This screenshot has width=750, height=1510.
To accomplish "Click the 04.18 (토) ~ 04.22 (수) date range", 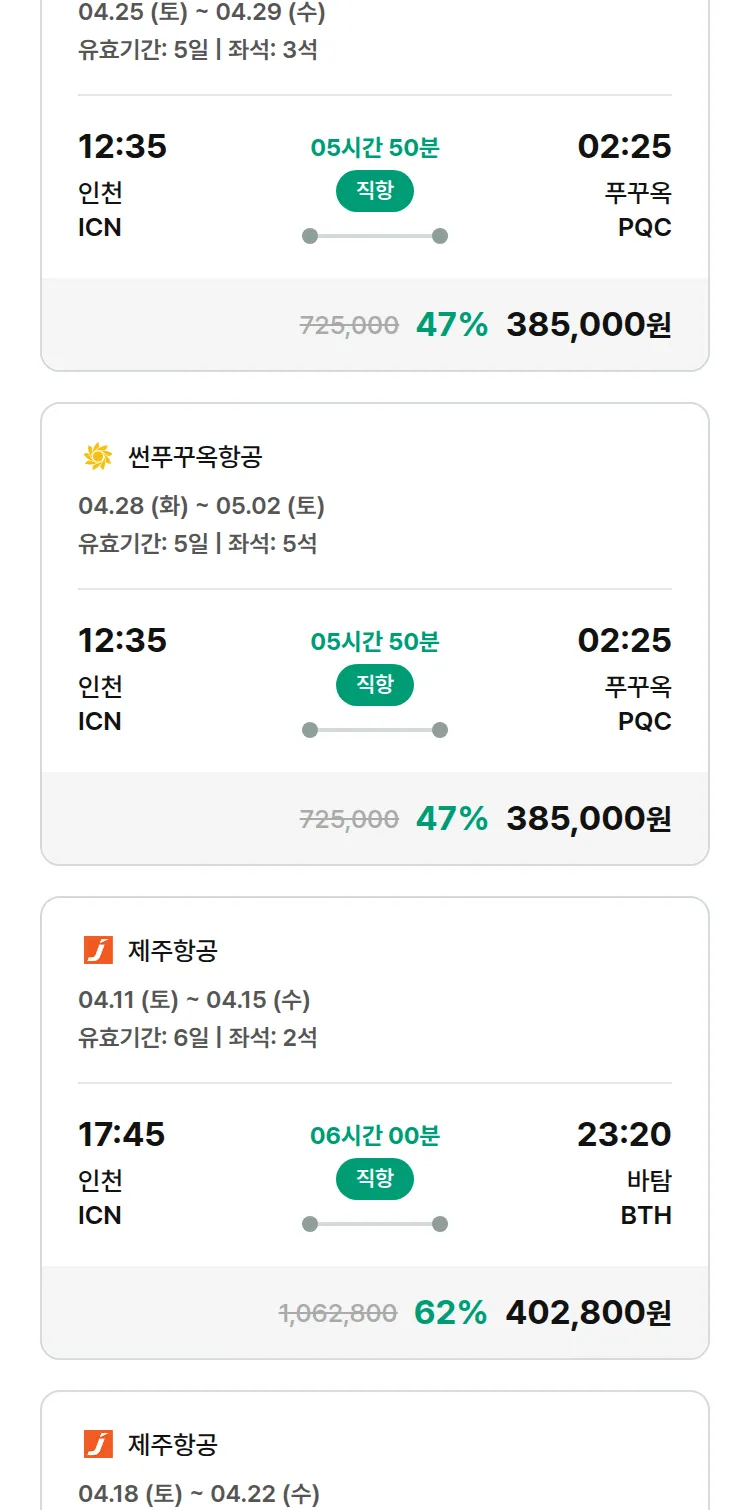I will (x=199, y=1494).
